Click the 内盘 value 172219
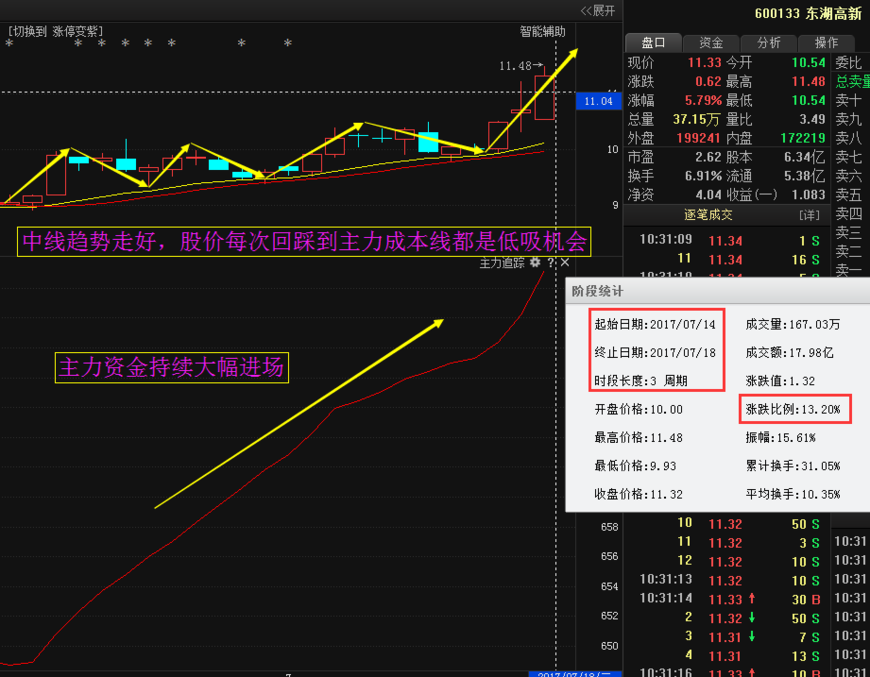 point(803,138)
